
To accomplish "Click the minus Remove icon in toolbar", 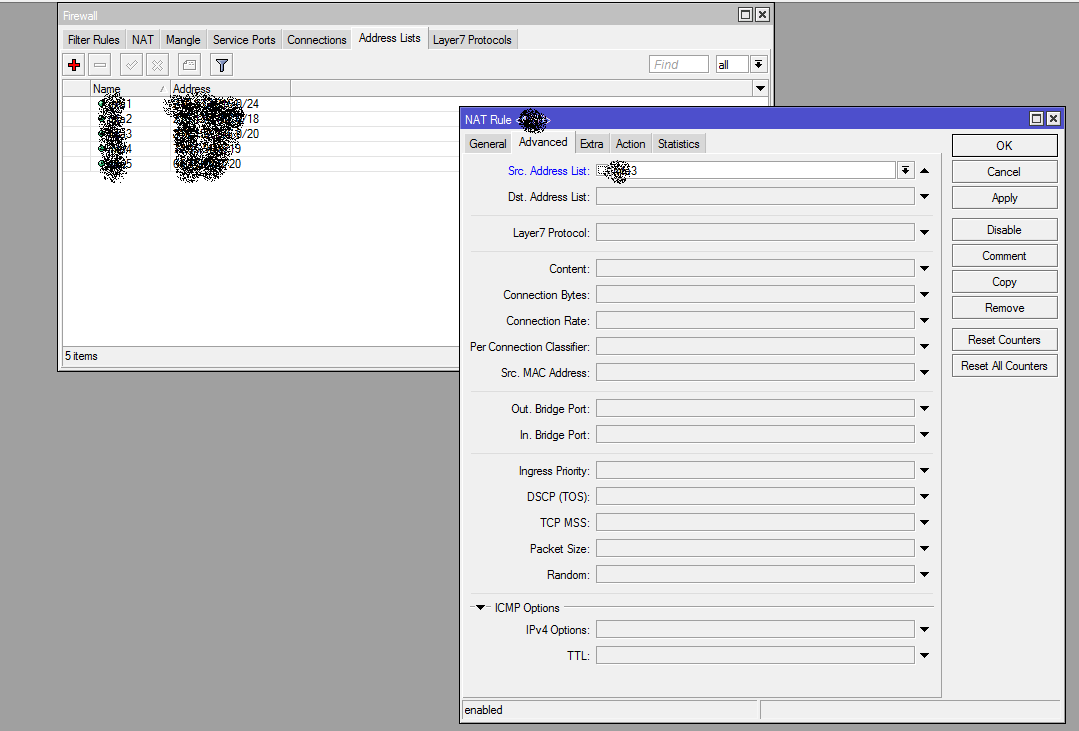I will [x=99, y=65].
